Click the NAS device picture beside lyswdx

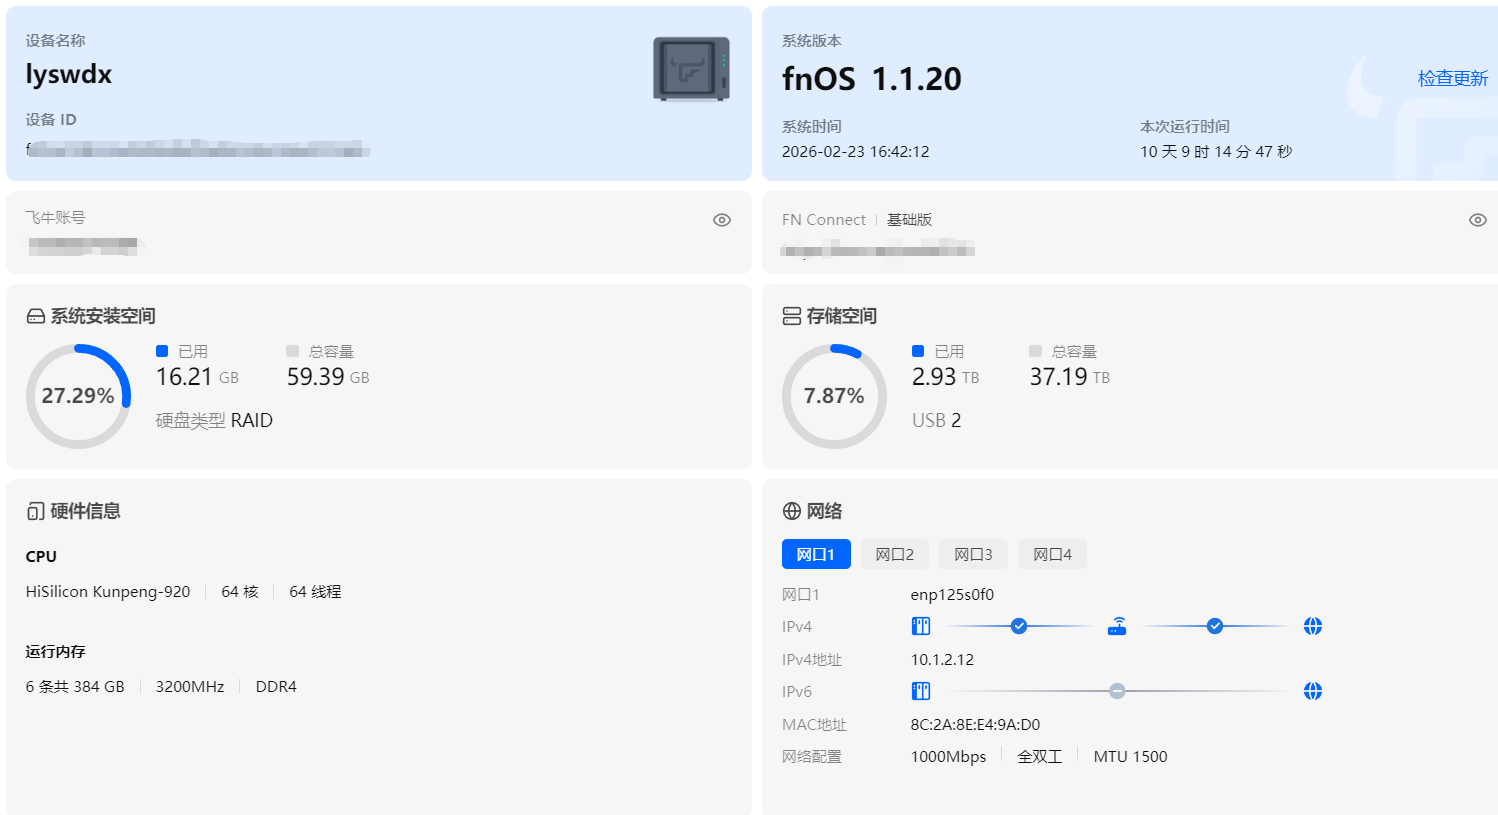(691, 69)
